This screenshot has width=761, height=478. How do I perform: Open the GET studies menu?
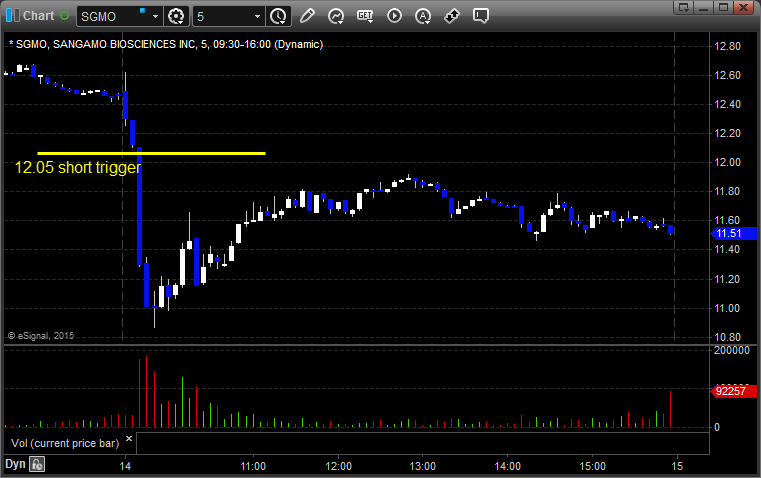tap(365, 16)
